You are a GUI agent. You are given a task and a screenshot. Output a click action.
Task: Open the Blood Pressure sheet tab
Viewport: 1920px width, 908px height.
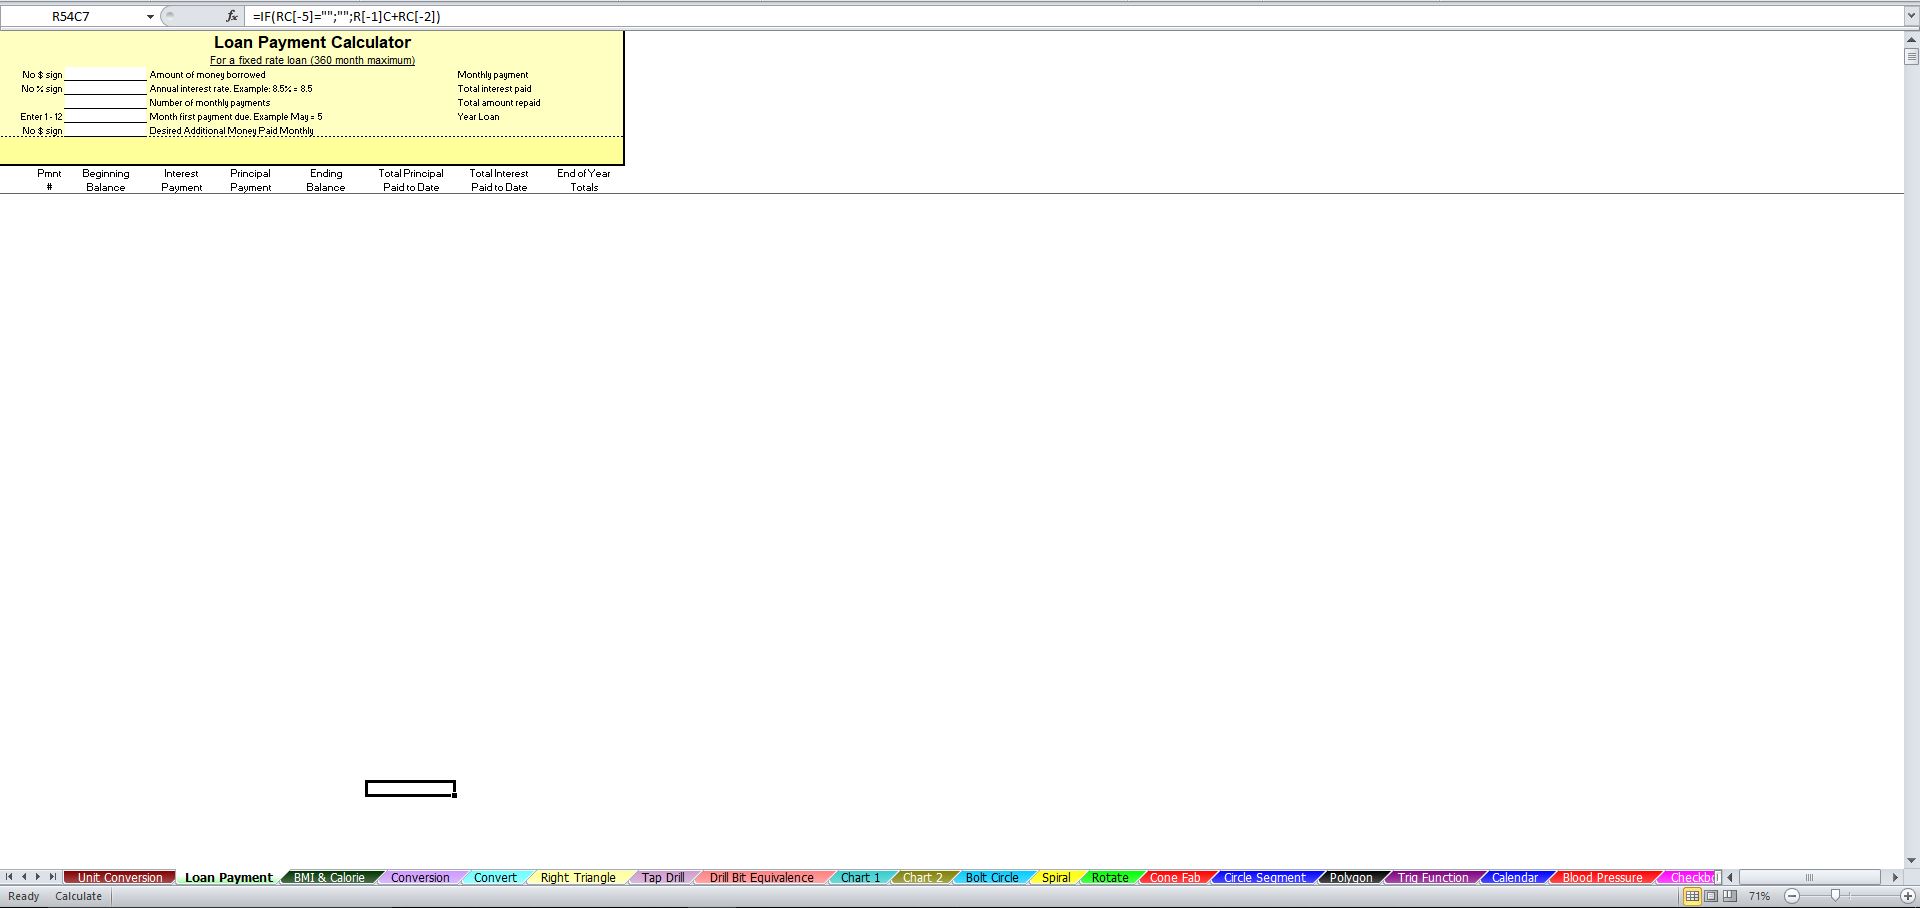[1602, 877]
